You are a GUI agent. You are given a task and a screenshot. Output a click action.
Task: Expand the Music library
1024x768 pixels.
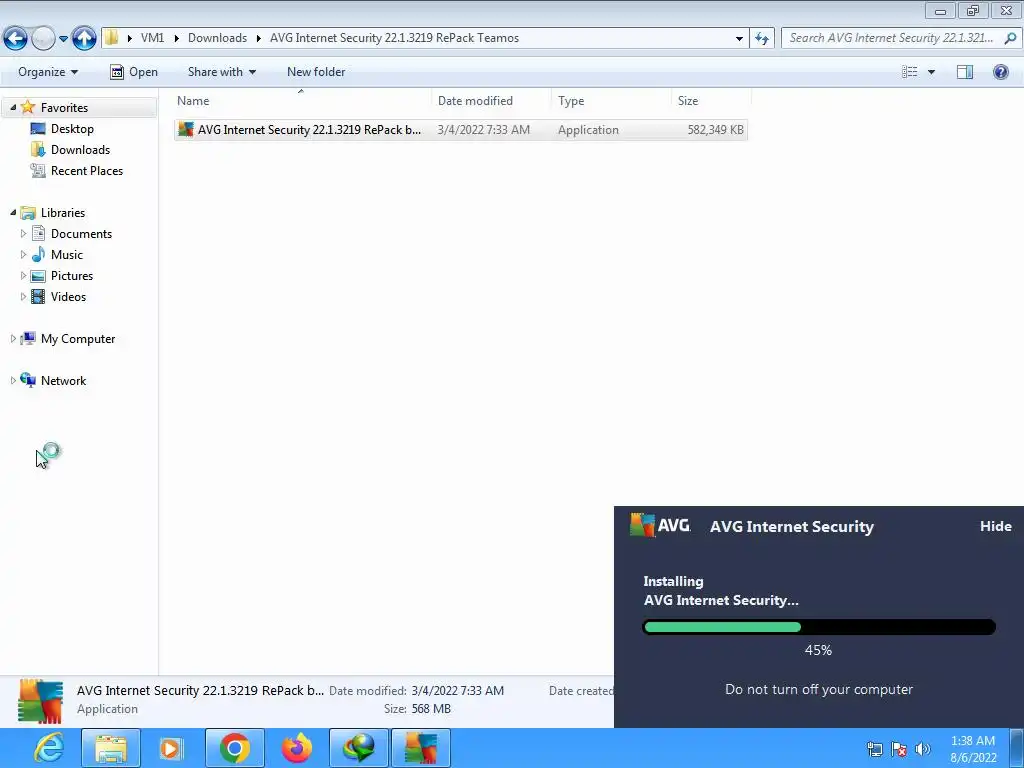[x=24, y=254]
